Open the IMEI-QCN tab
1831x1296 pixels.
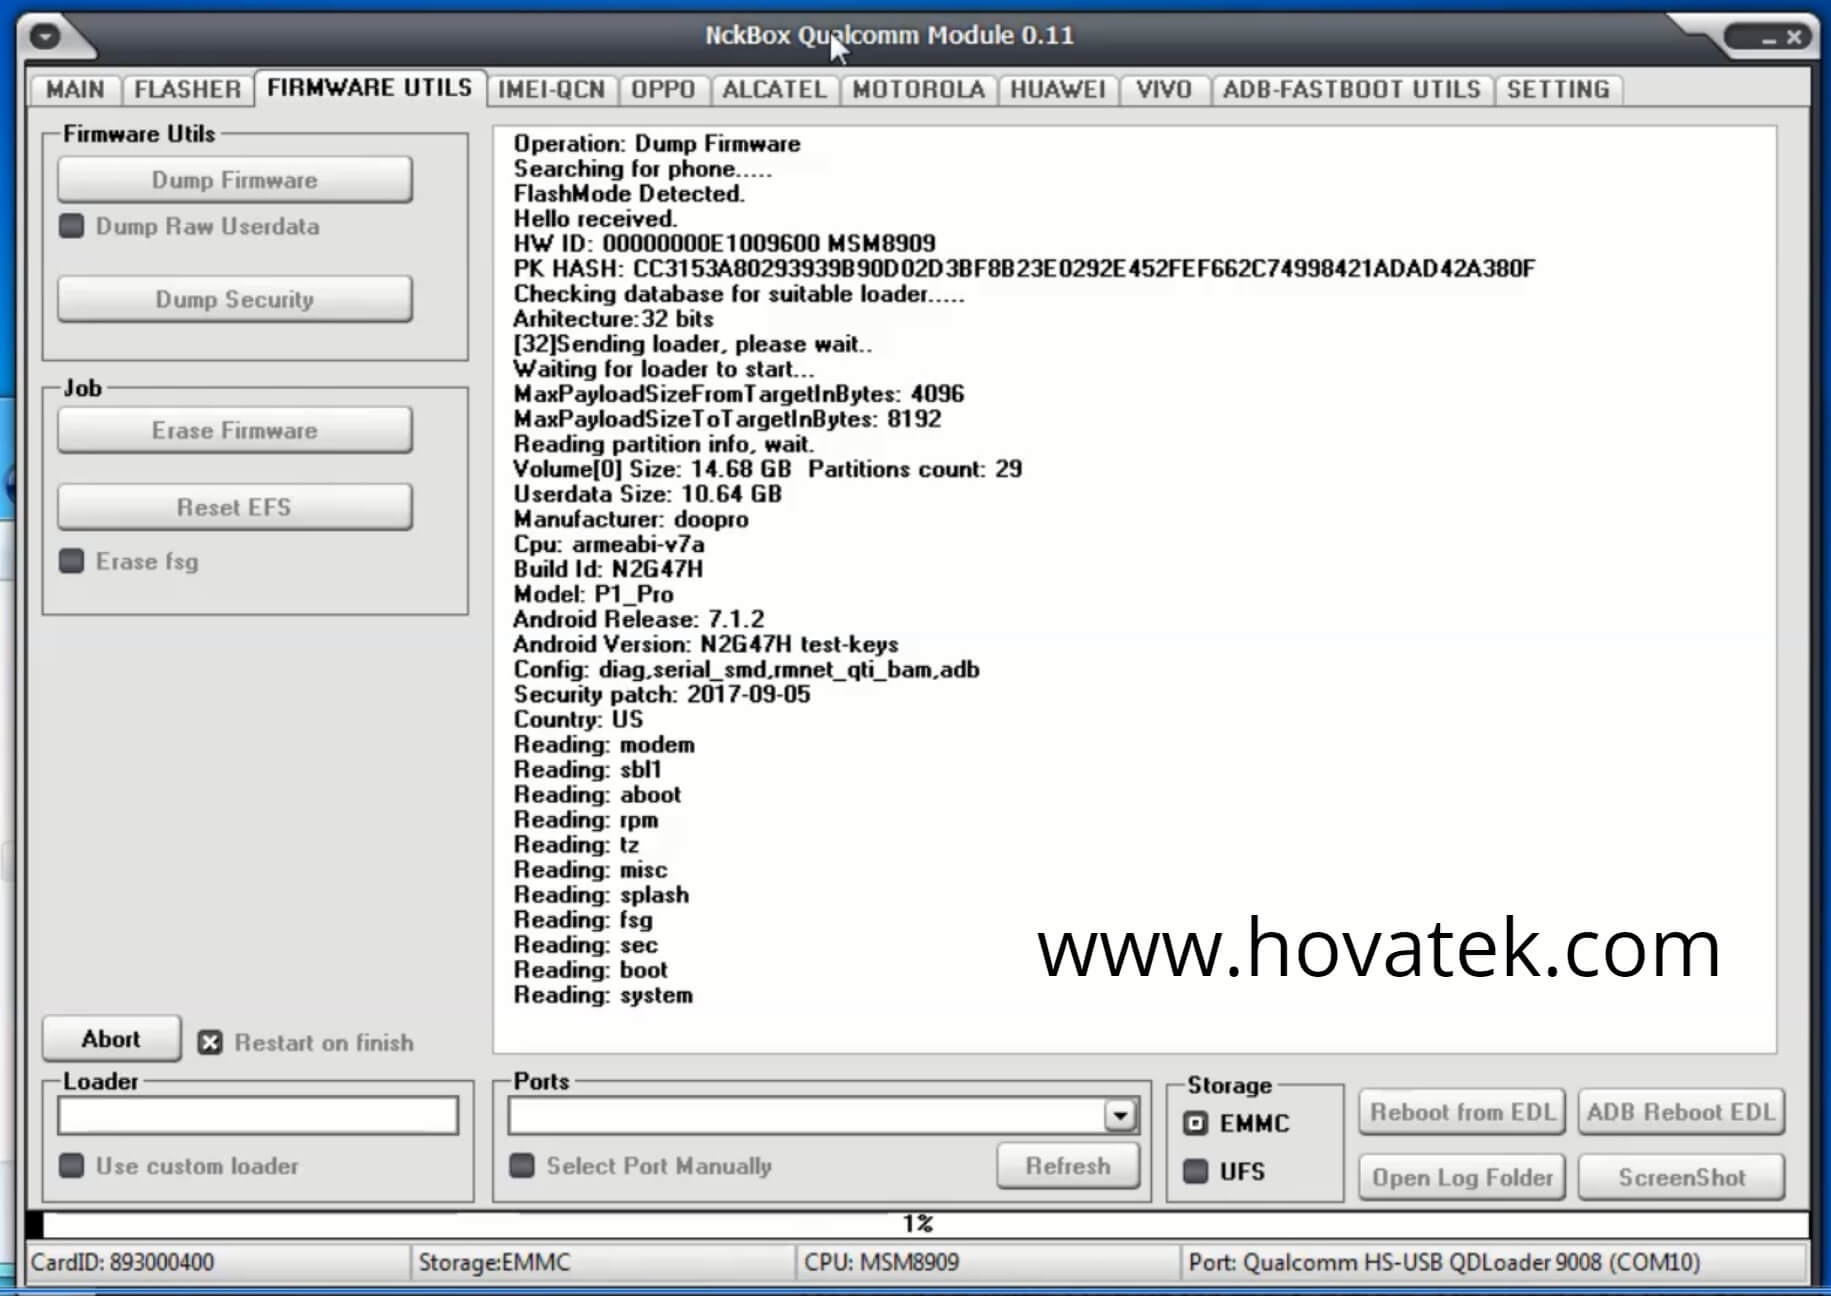pos(551,90)
